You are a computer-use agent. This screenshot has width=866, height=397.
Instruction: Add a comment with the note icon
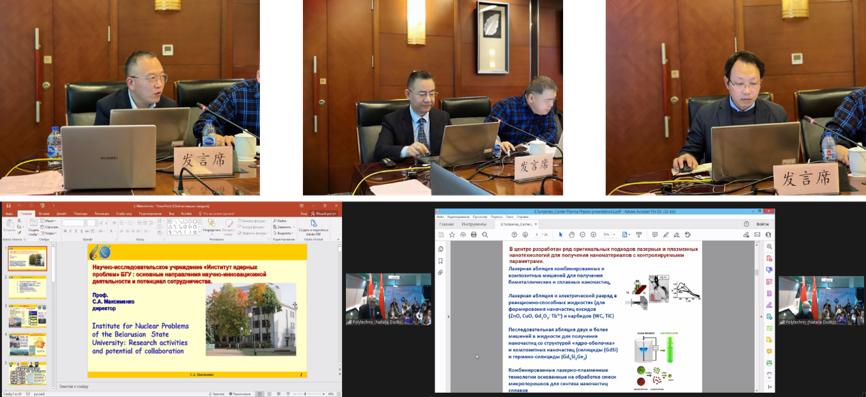point(654,235)
